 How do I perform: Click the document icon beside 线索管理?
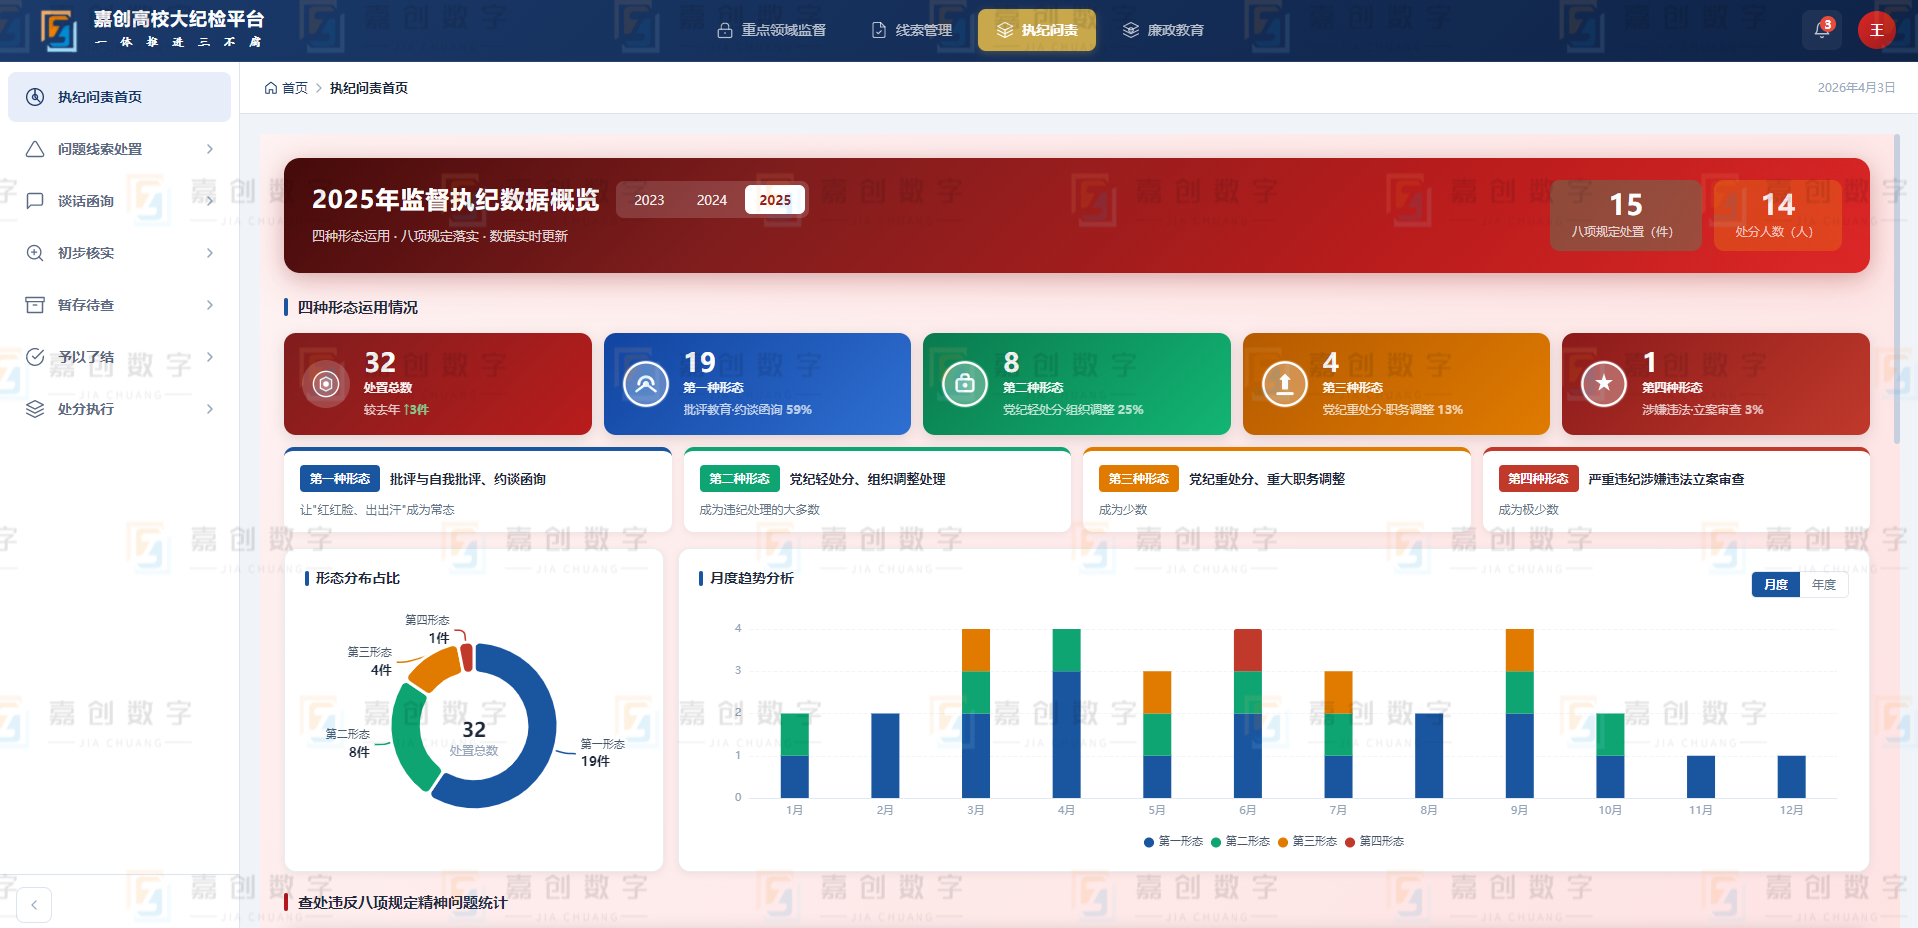(879, 30)
